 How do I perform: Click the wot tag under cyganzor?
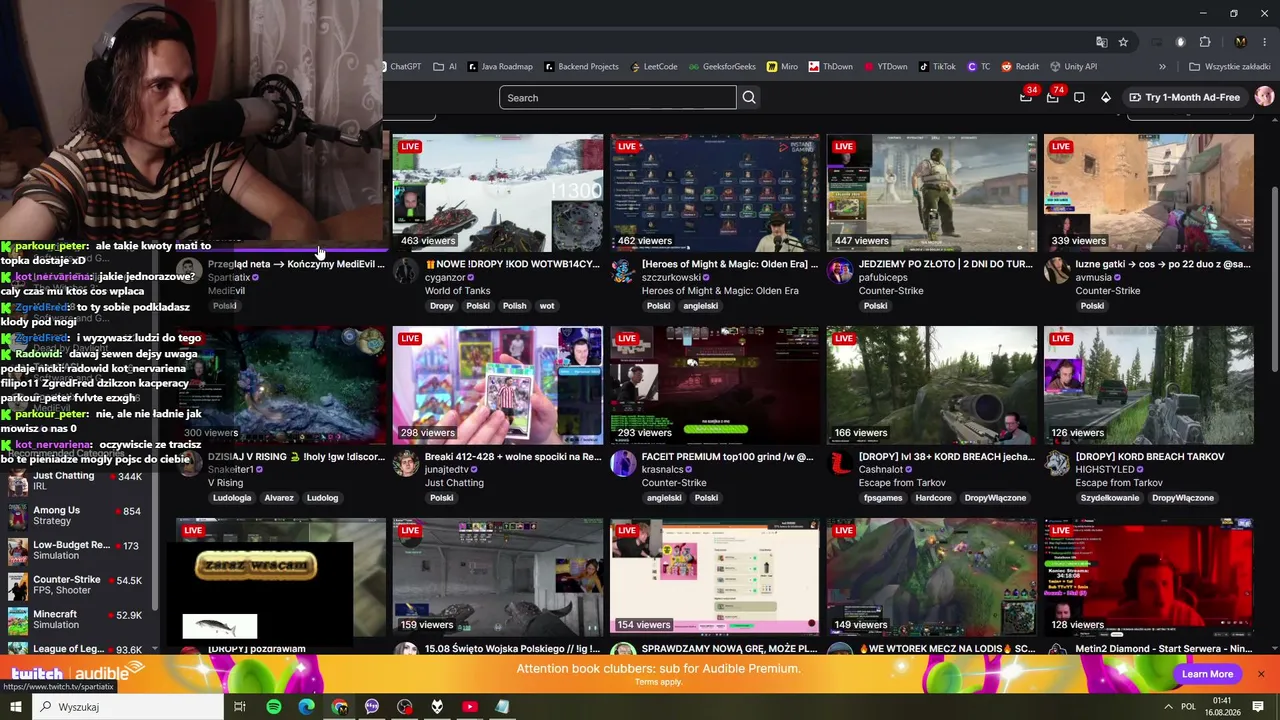coord(547,306)
